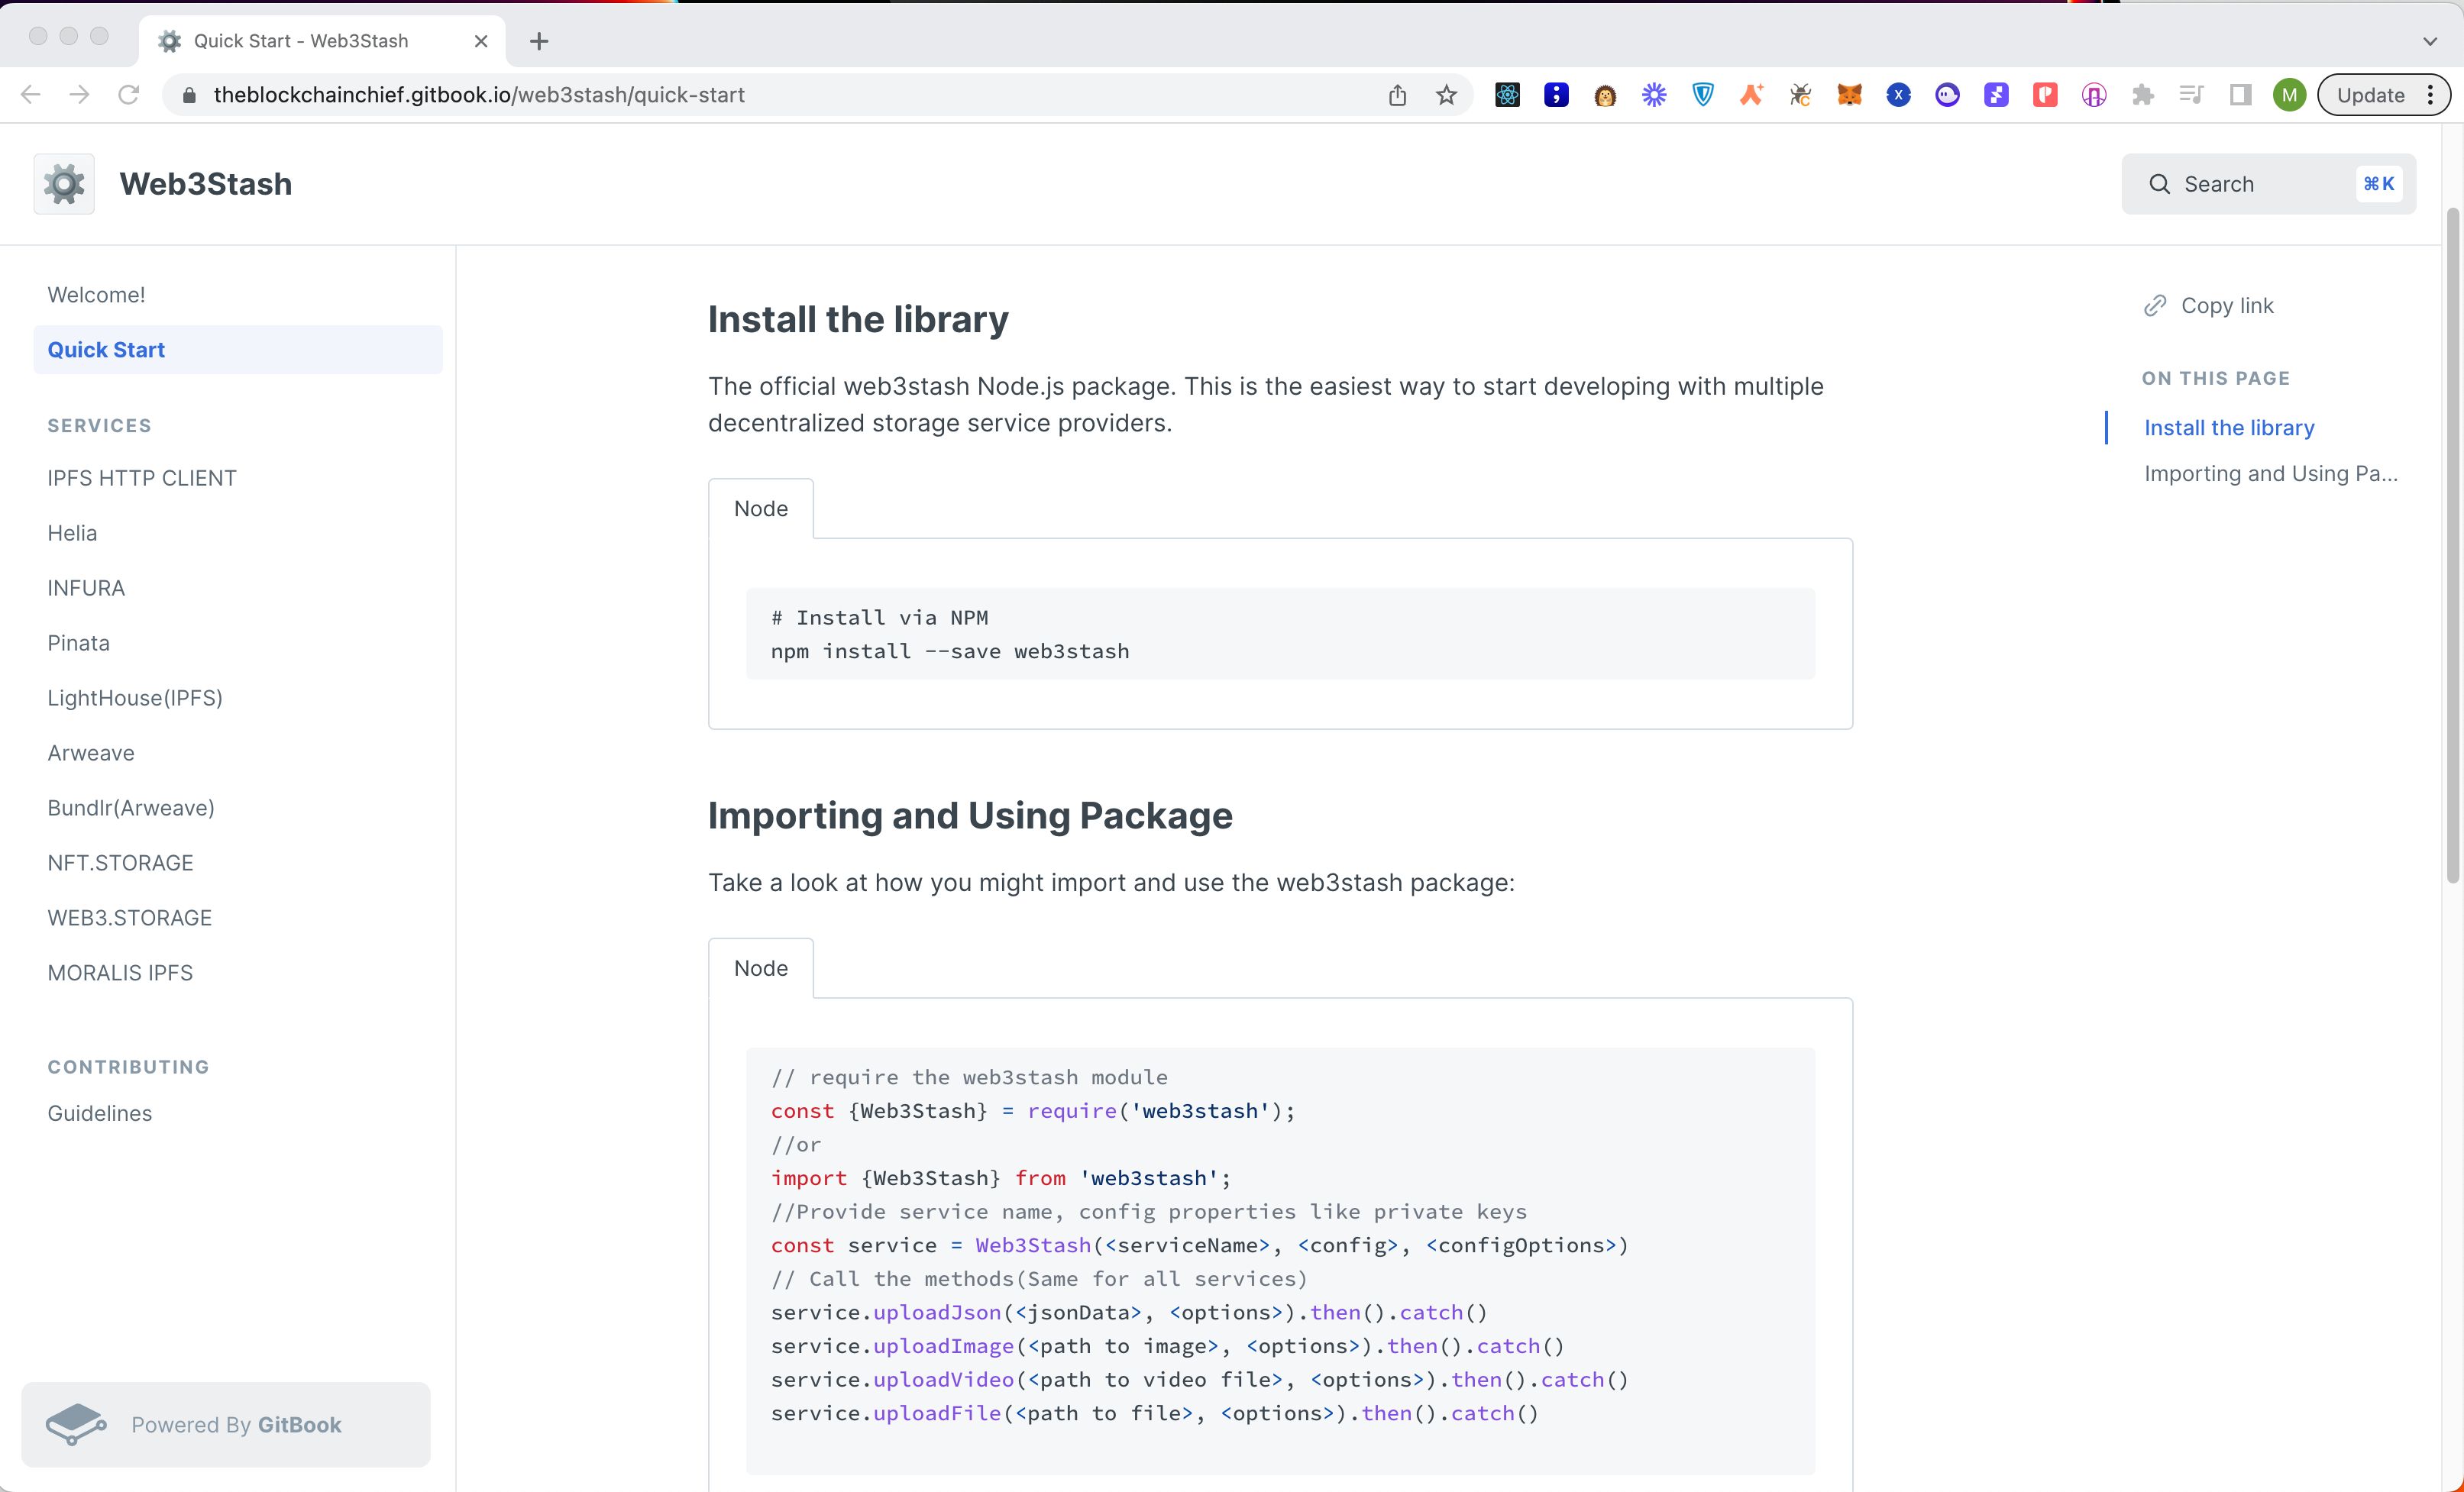Image resolution: width=2464 pixels, height=1492 pixels.
Task: Jump to Importing and Using Package section
Action: [x=2271, y=474]
